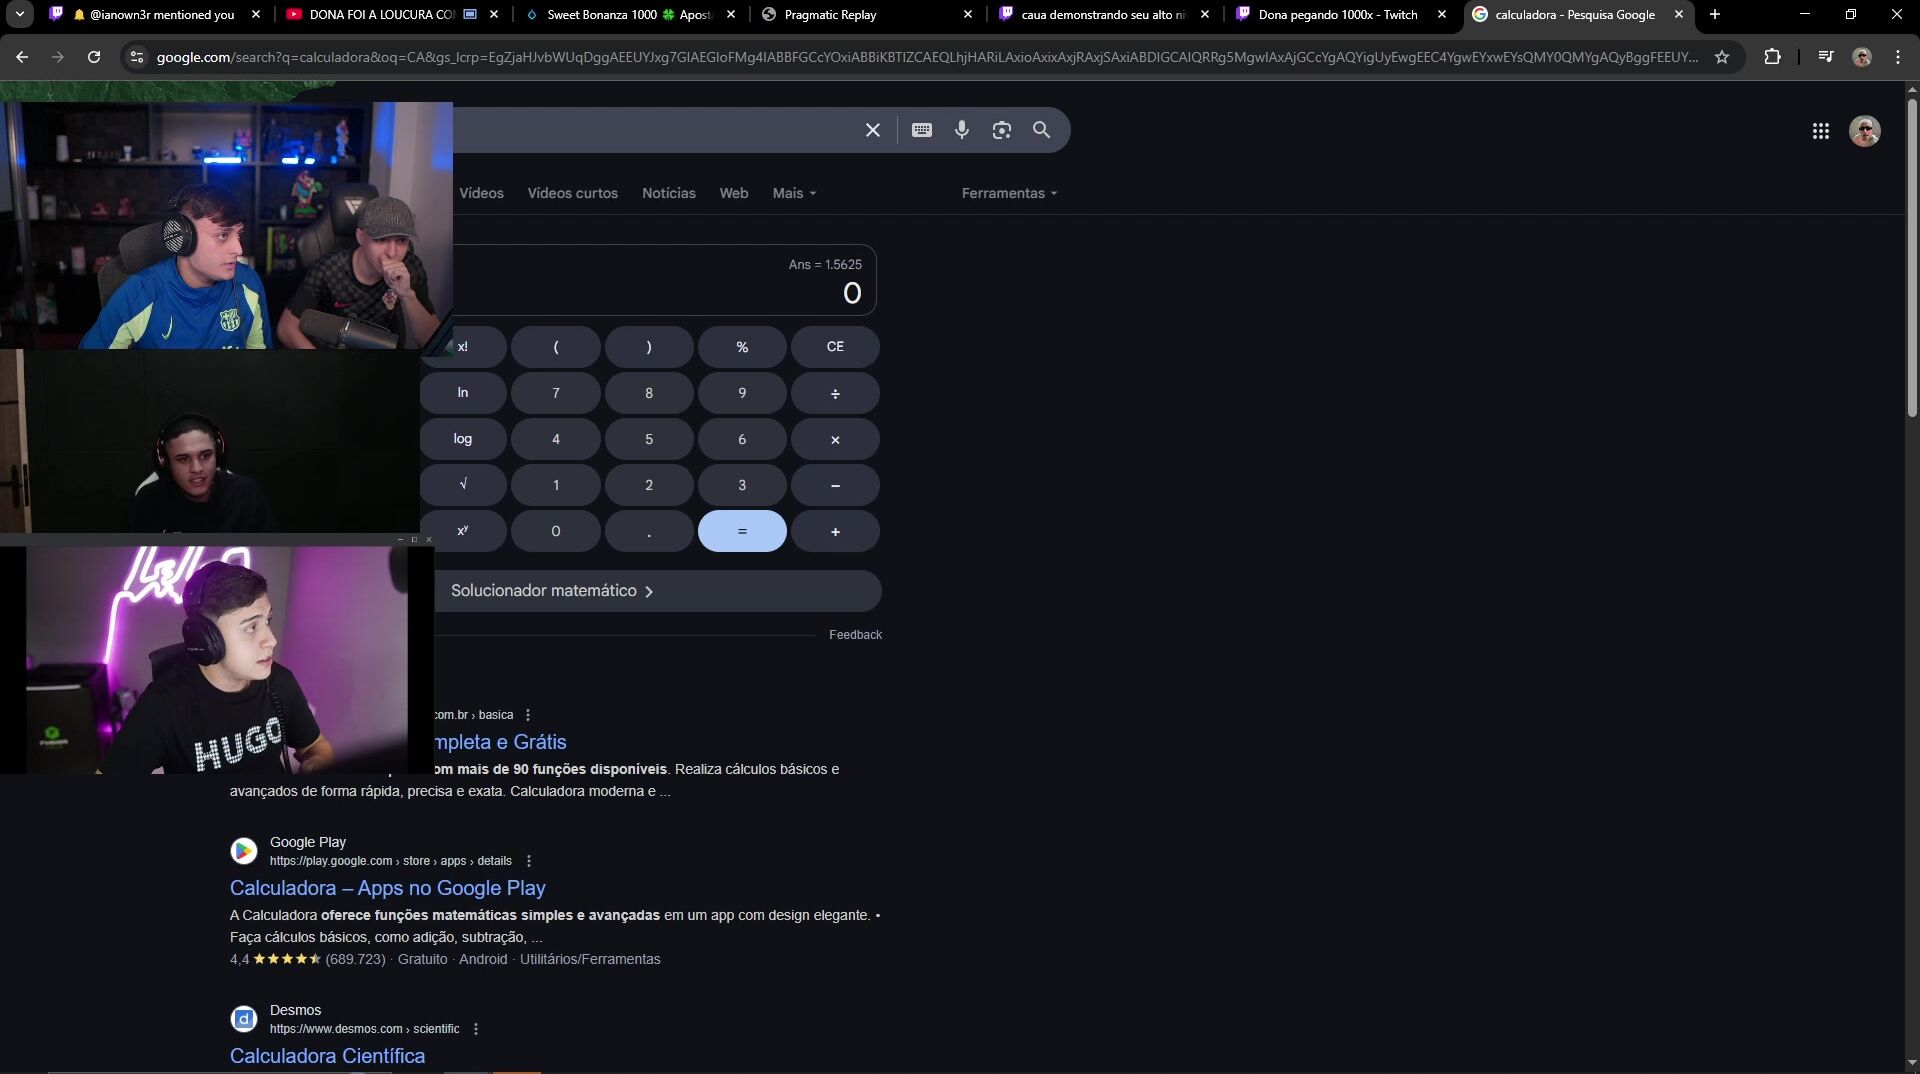Go forward to the next page
Screen dimensions: 1920x1074
(58, 57)
